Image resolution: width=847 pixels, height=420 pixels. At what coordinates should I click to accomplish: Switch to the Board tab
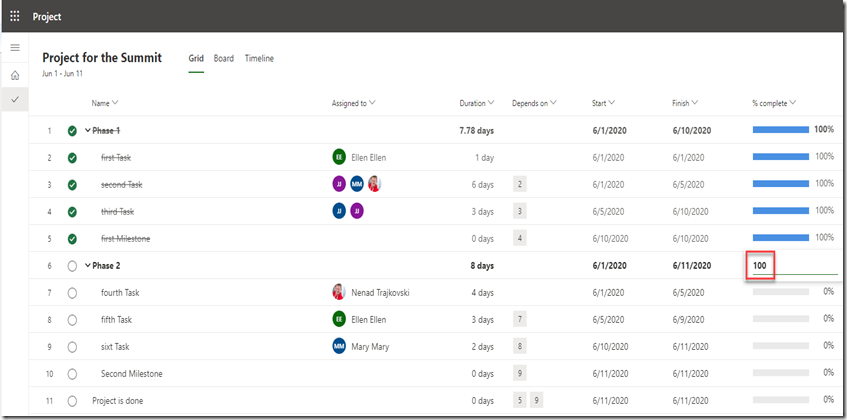coord(223,59)
